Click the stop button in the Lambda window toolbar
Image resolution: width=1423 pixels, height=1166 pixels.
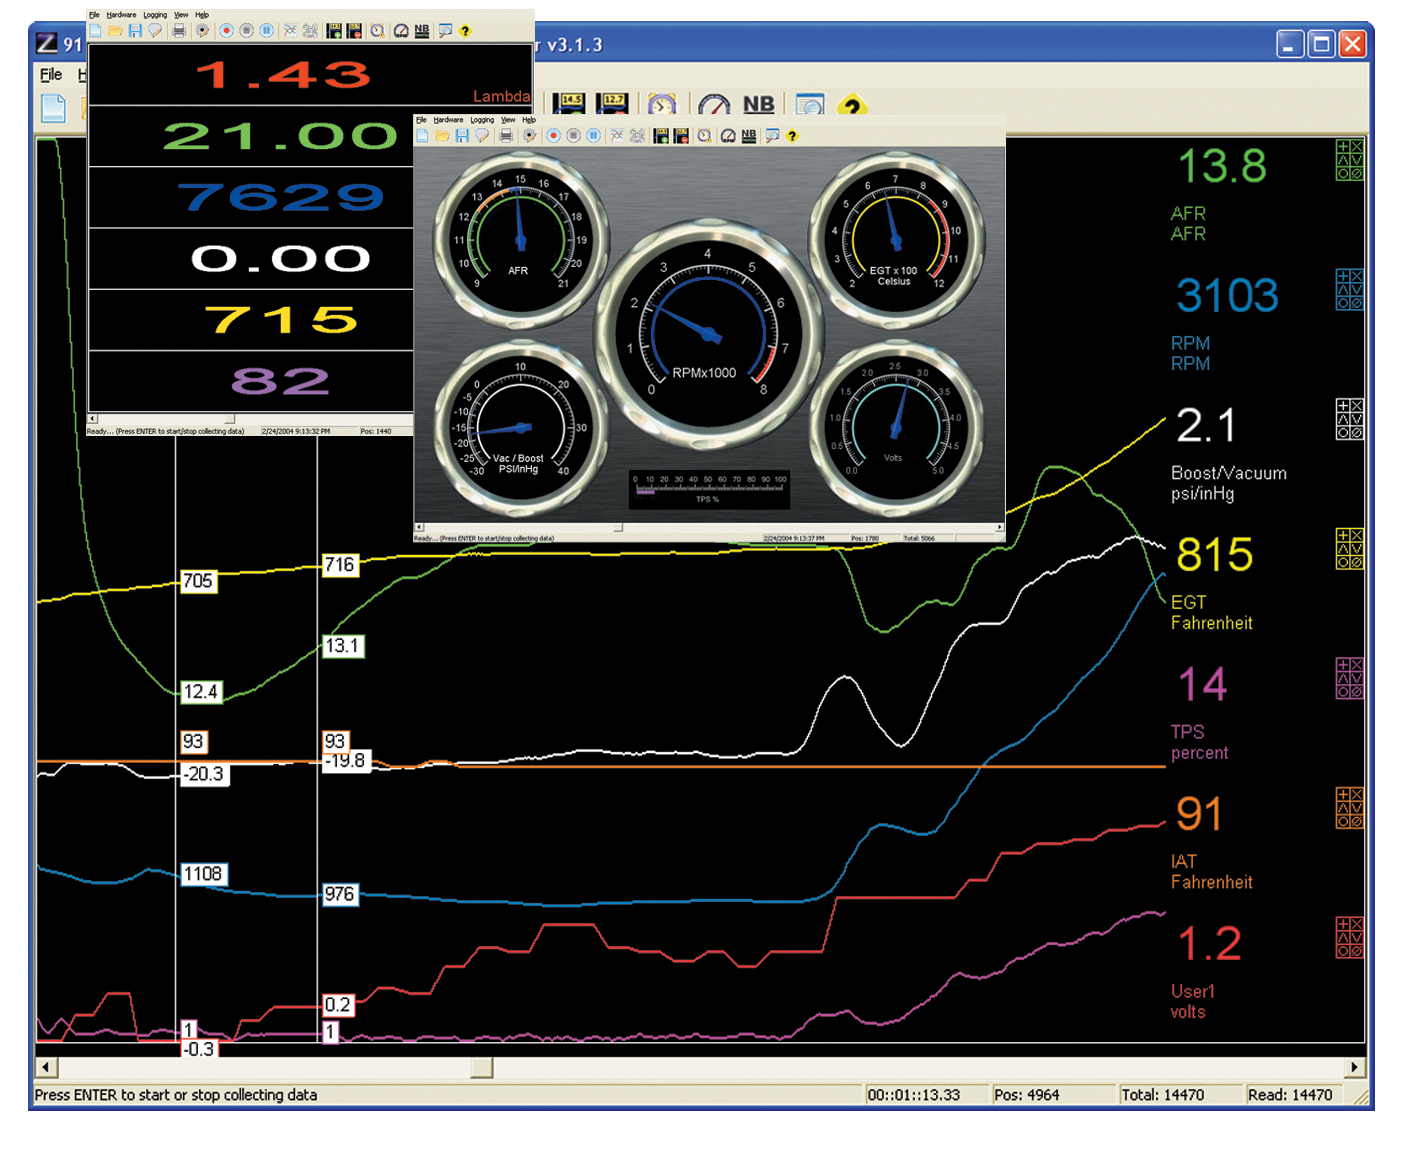pyautogui.click(x=246, y=31)
